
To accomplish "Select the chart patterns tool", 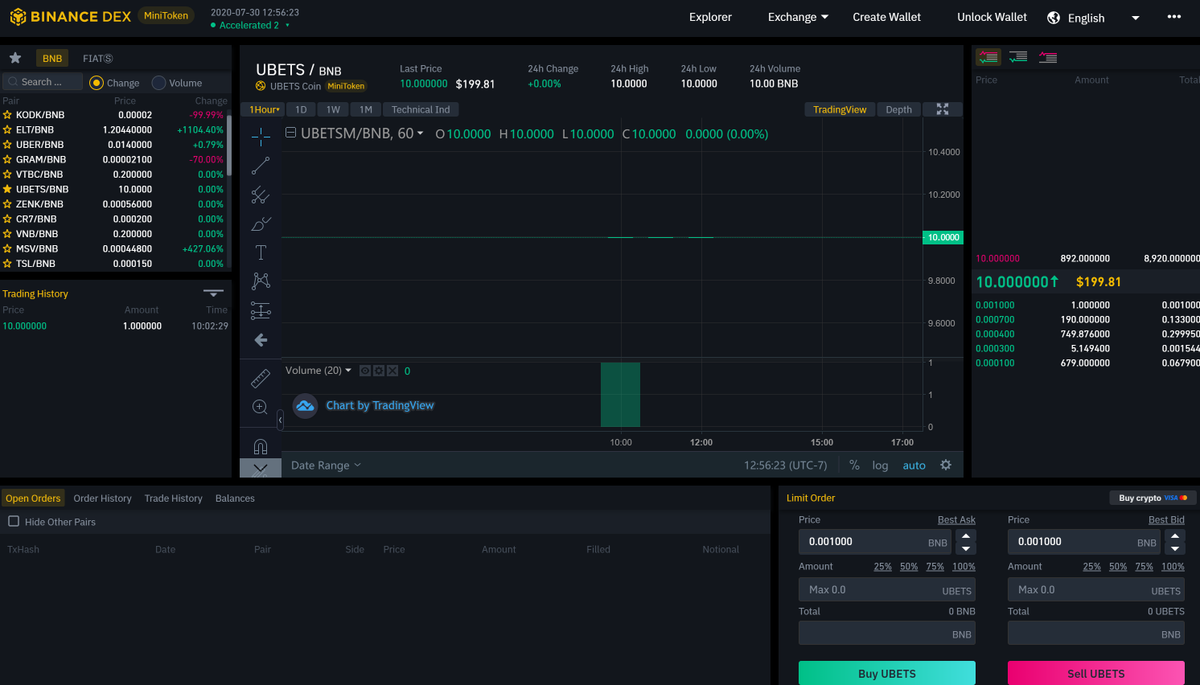I will [260, 281].
